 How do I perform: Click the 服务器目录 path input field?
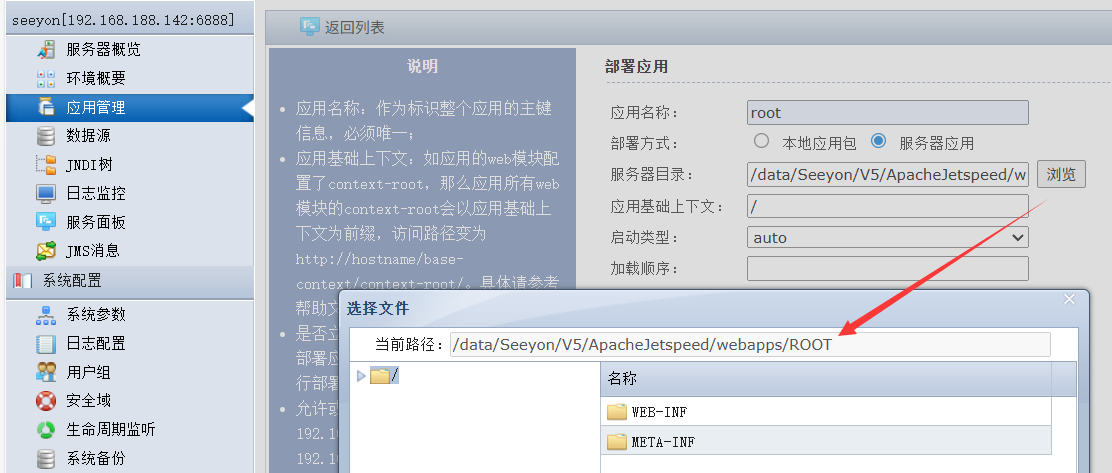[887, 174]
